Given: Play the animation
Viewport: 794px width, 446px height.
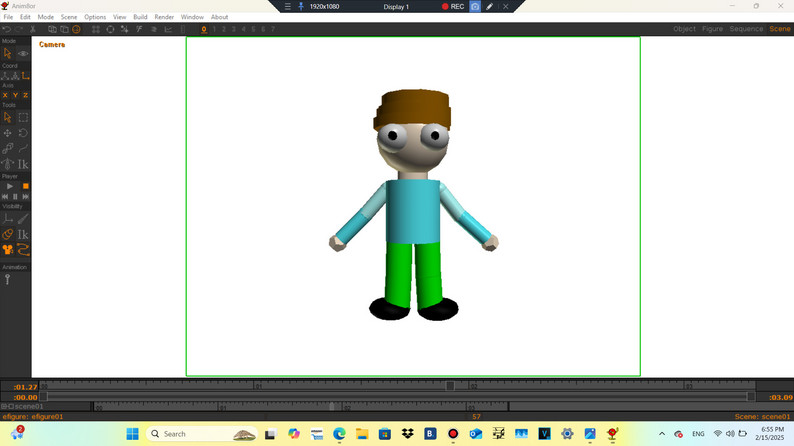Looking at the screenshot, I should (10, 186).
